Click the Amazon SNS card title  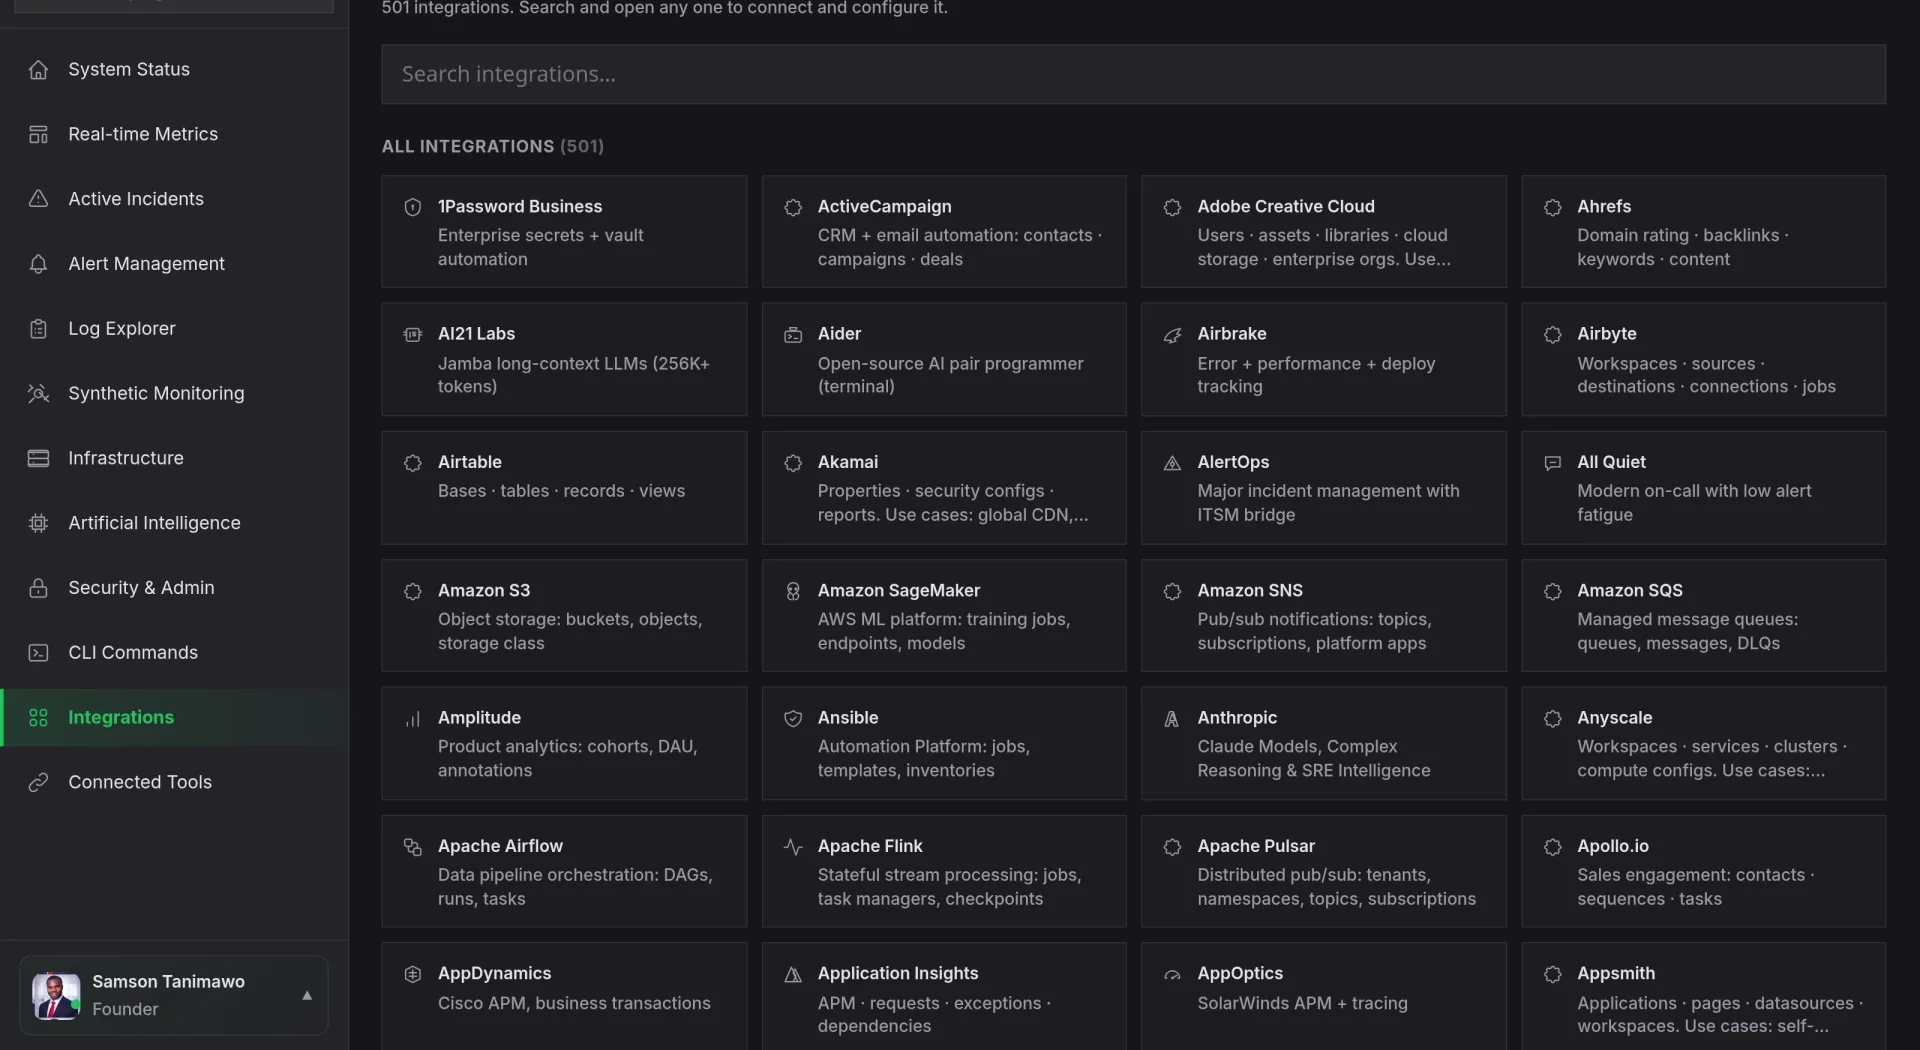(1250, 591)
